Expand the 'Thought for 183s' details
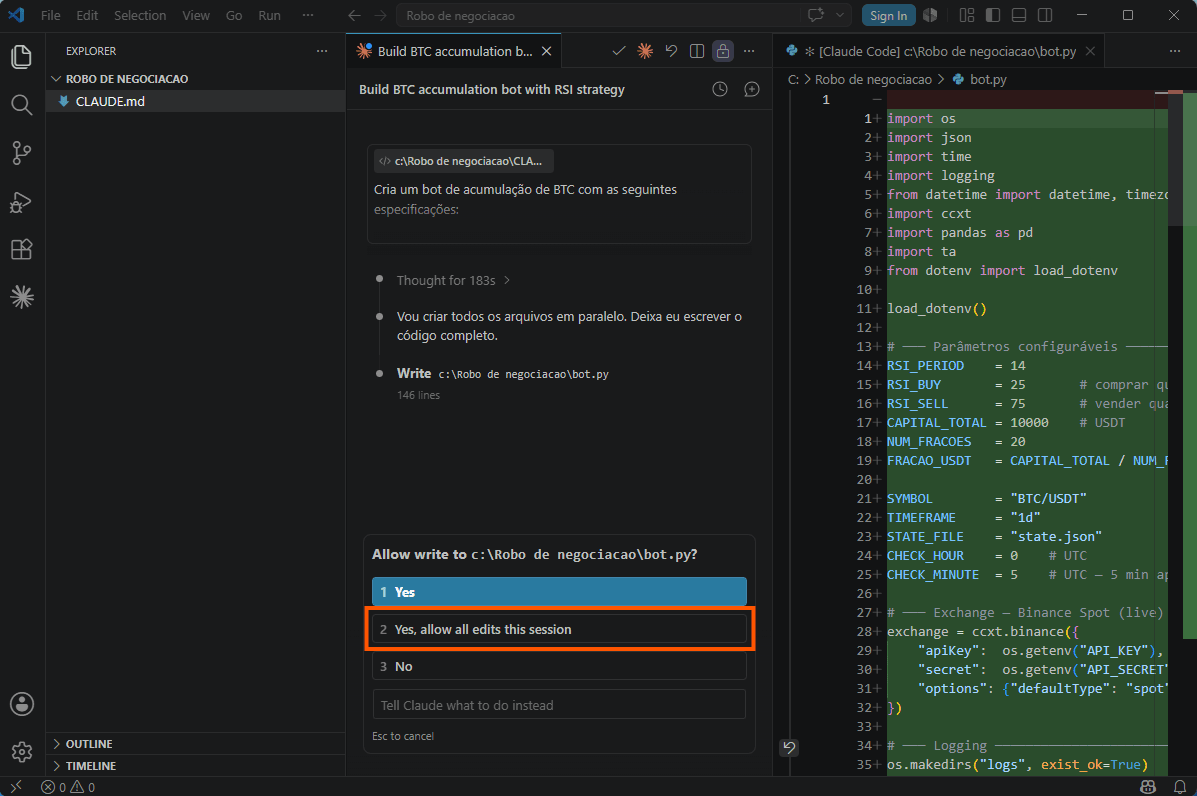 453,280
